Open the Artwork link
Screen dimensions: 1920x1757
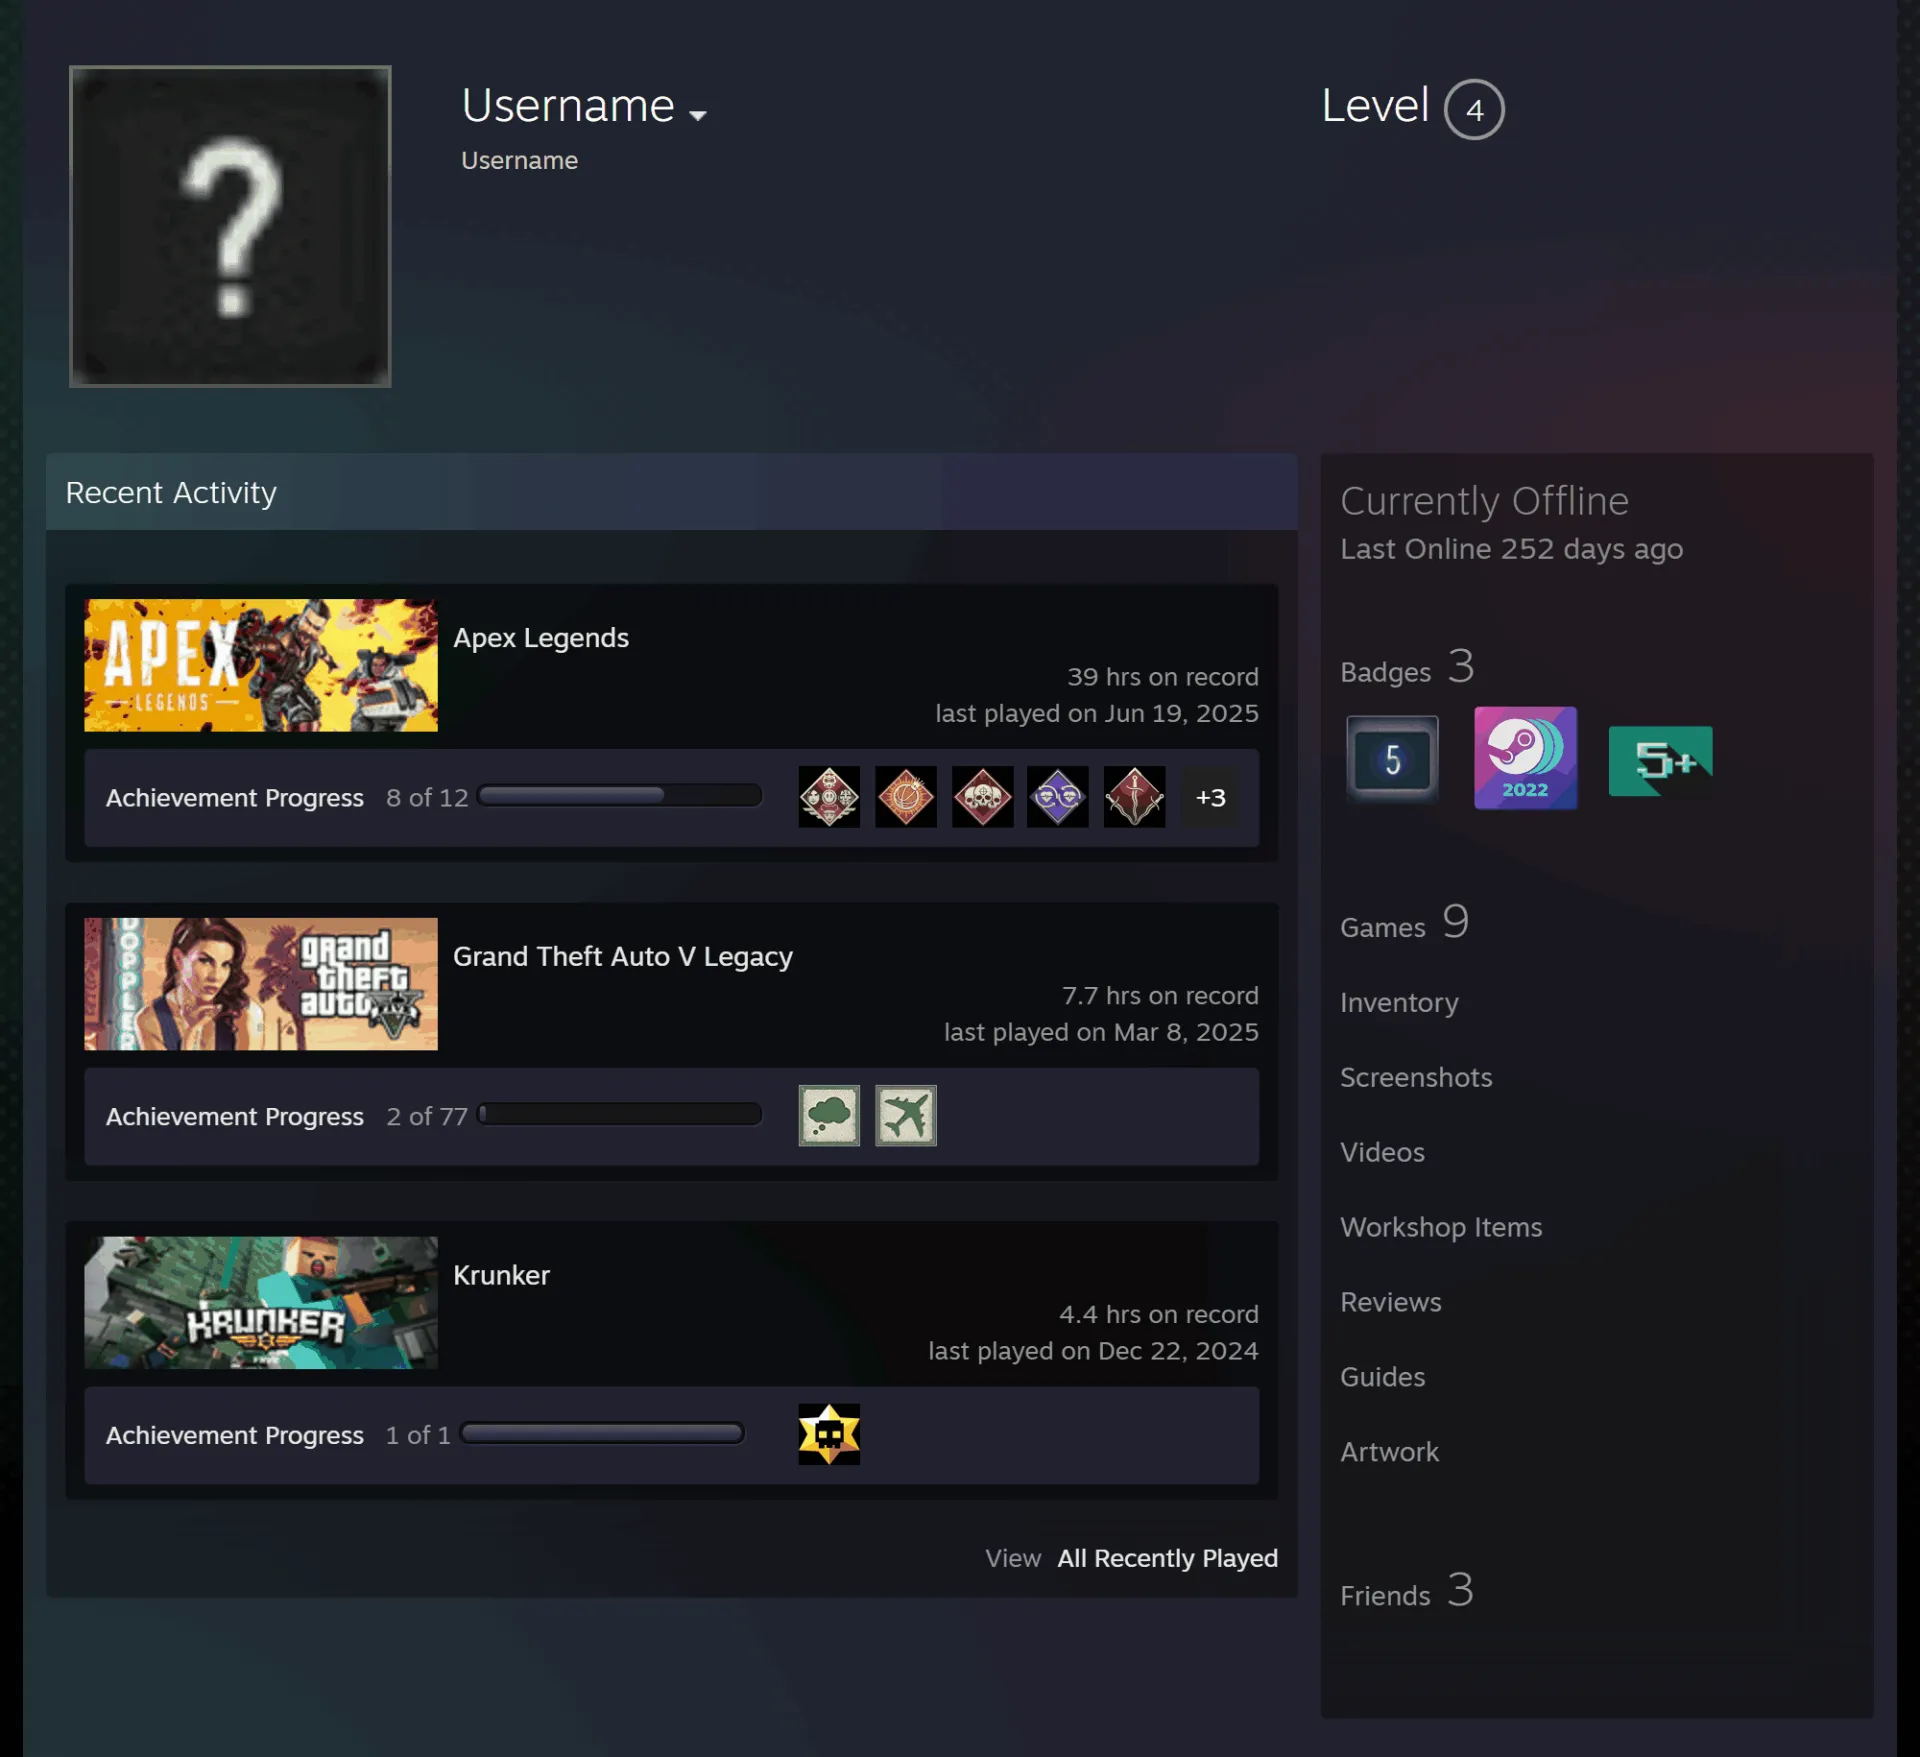pos(1389,1452)
